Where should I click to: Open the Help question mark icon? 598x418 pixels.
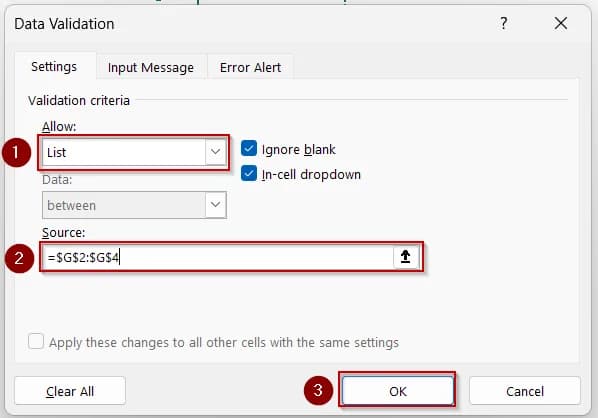(503, 23)
